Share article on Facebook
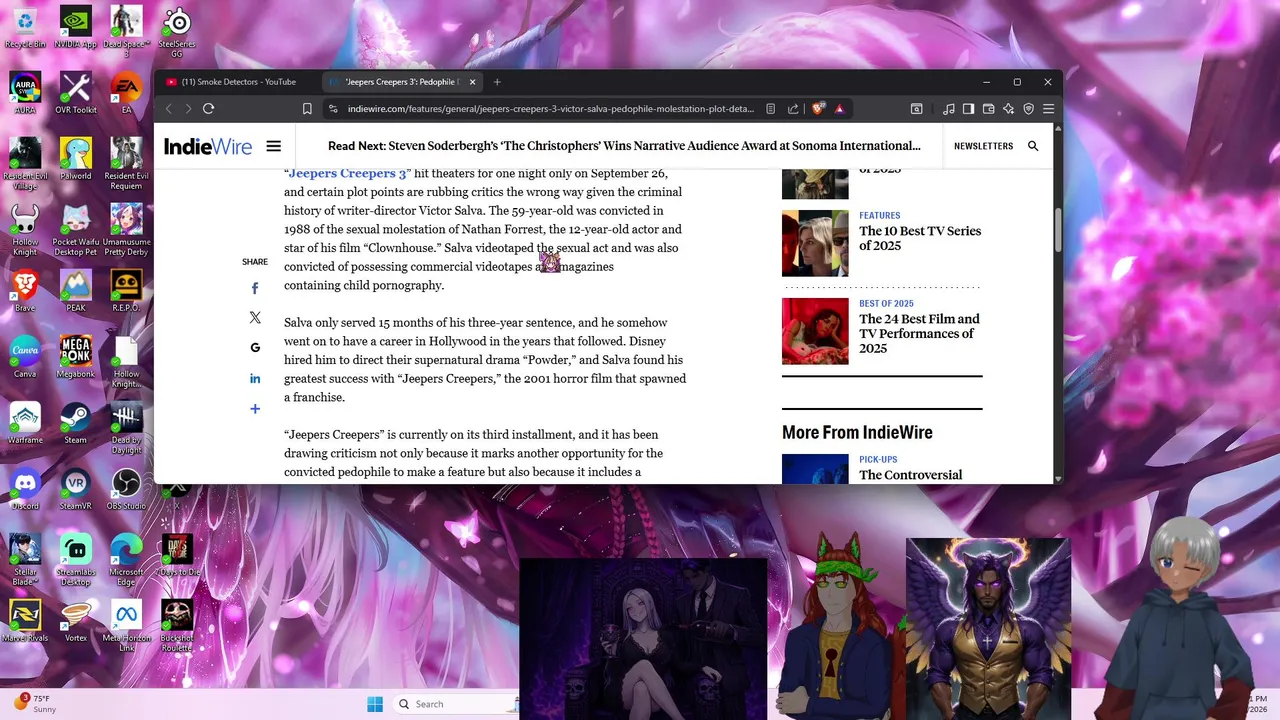The image size is (1280, 720). (255, 288)
